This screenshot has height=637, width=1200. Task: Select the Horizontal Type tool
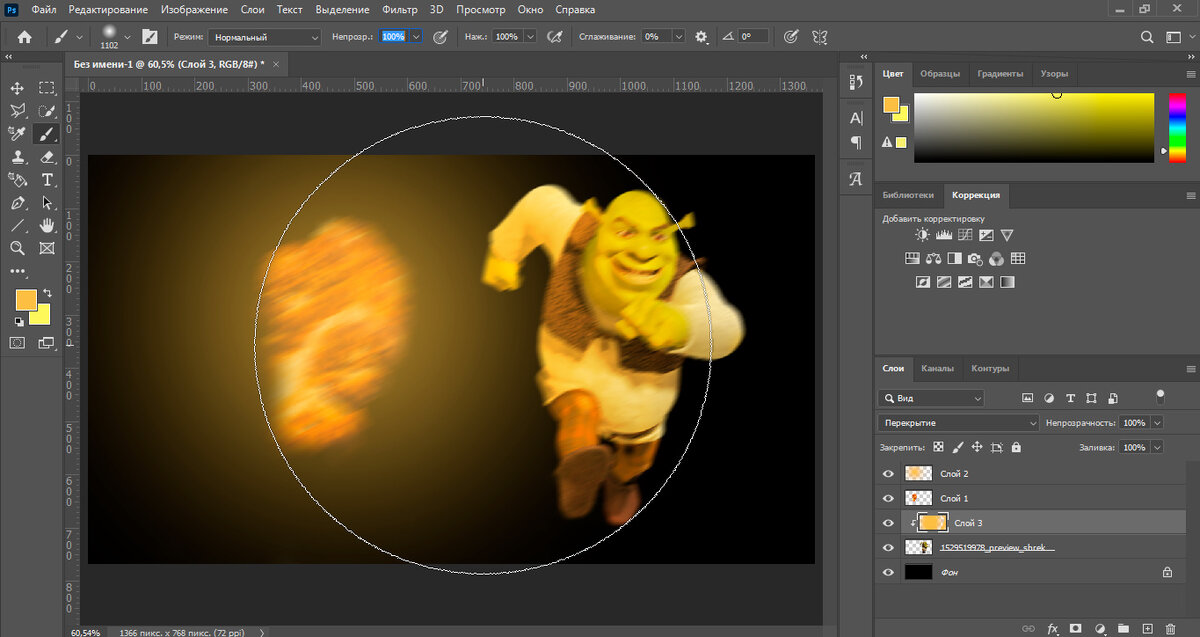[x=46, y=180]
